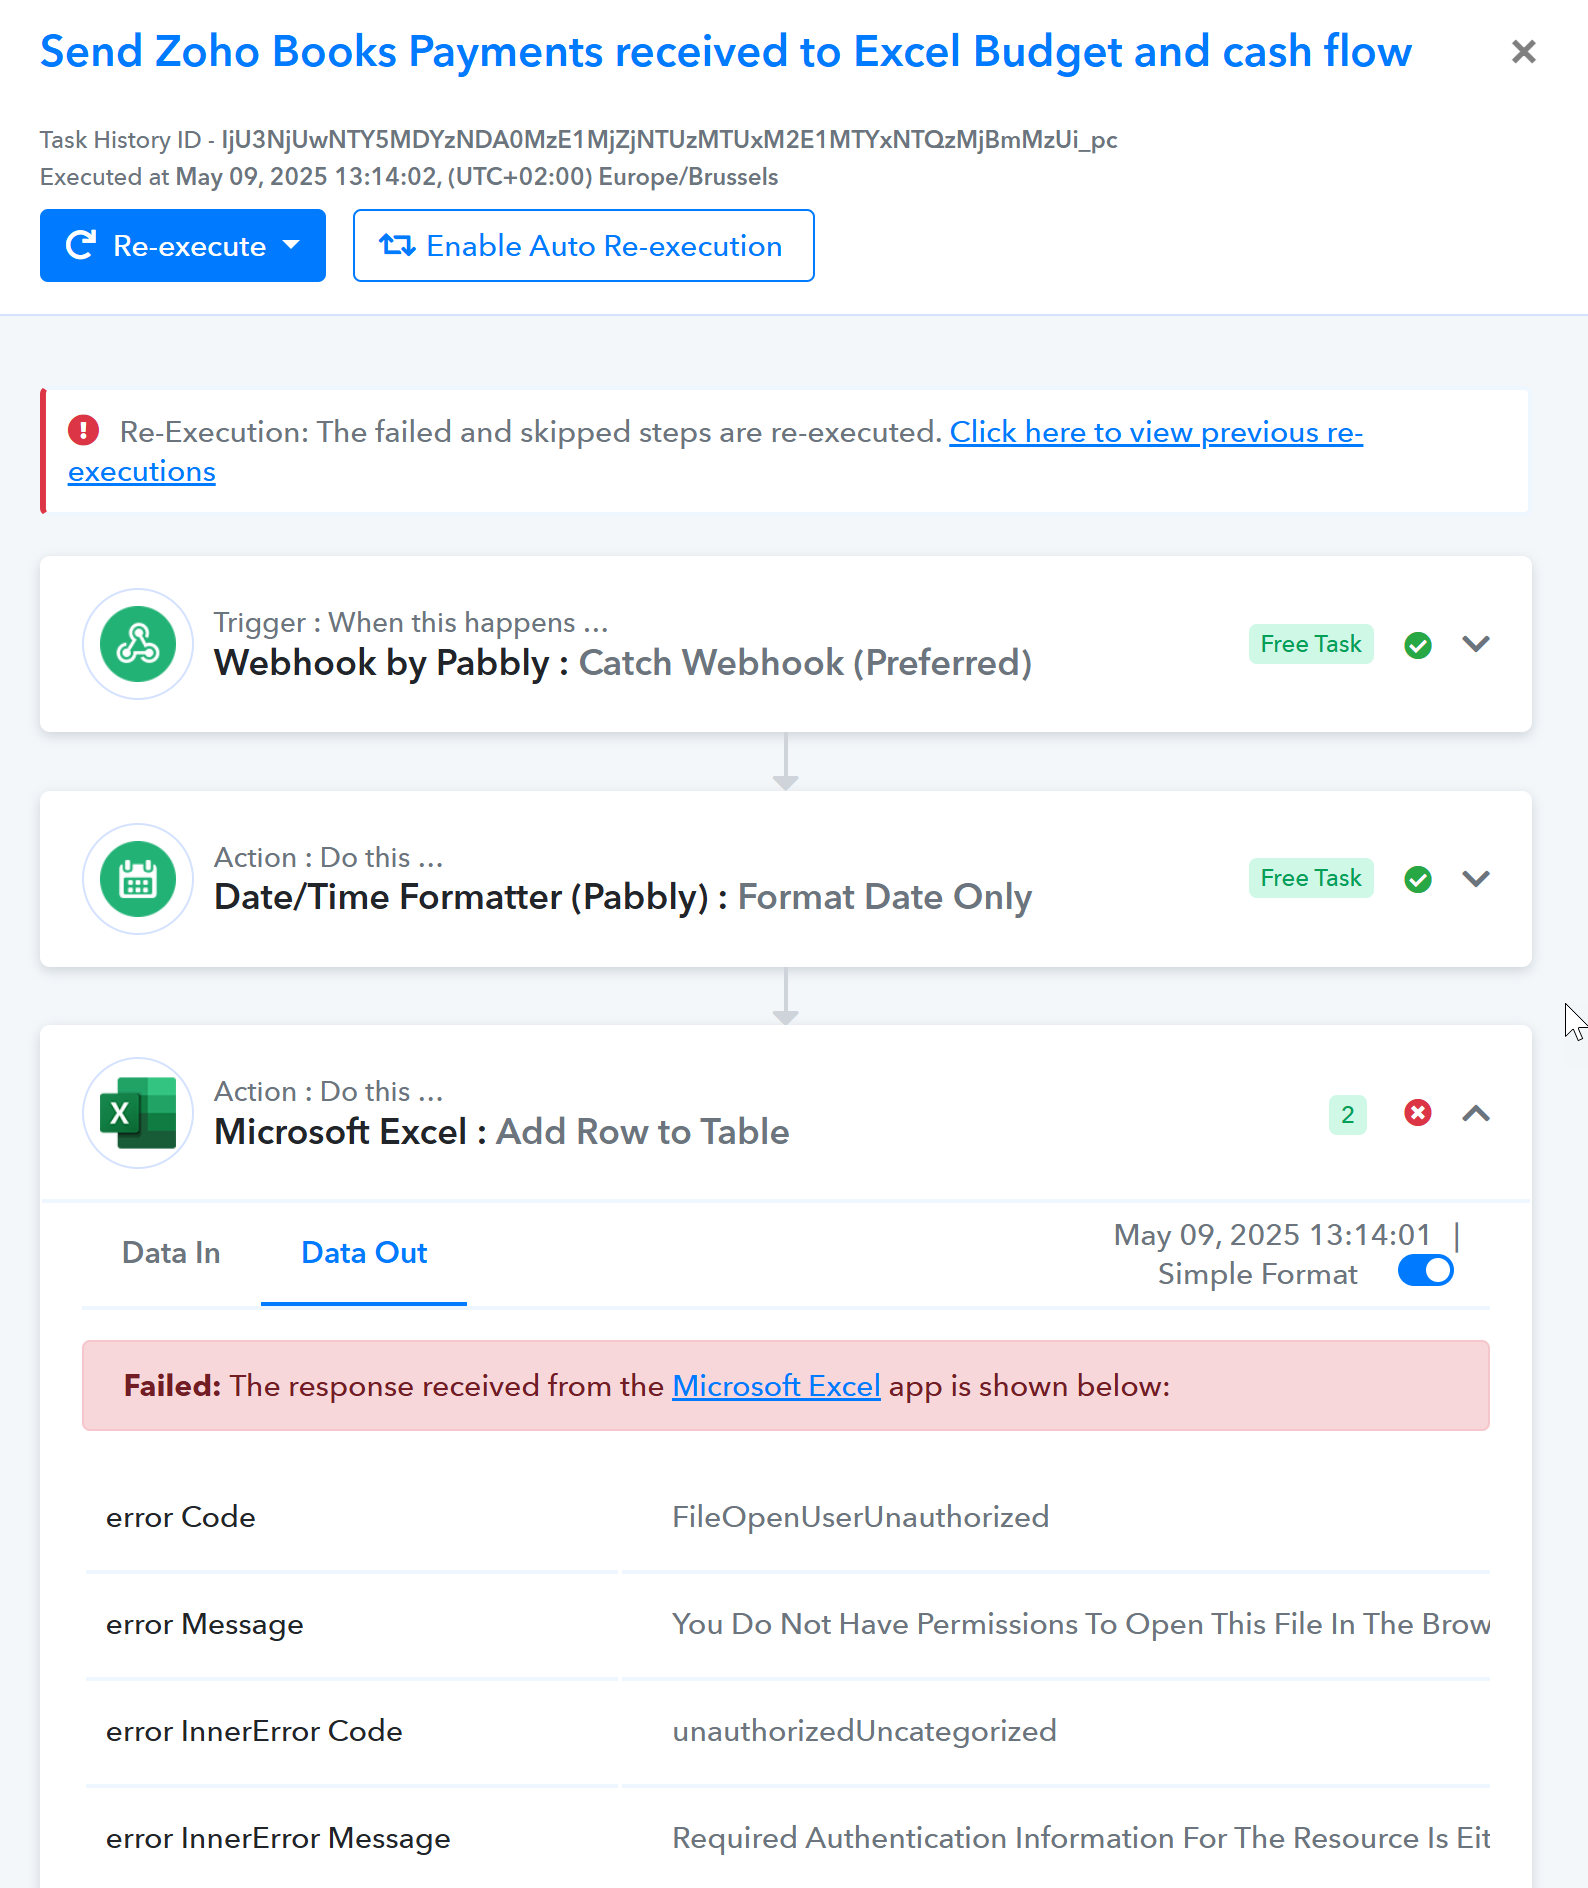This screenshot has width=1588, height=1888.
Task: Click the green success check on Webhook step
Action: [1418, 645]
